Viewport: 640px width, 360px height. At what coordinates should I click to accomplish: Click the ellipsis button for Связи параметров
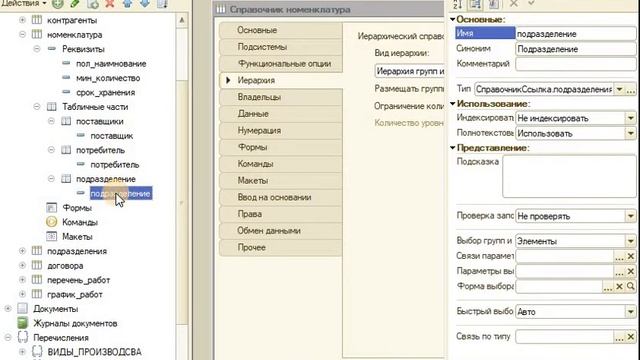point(619,256)
